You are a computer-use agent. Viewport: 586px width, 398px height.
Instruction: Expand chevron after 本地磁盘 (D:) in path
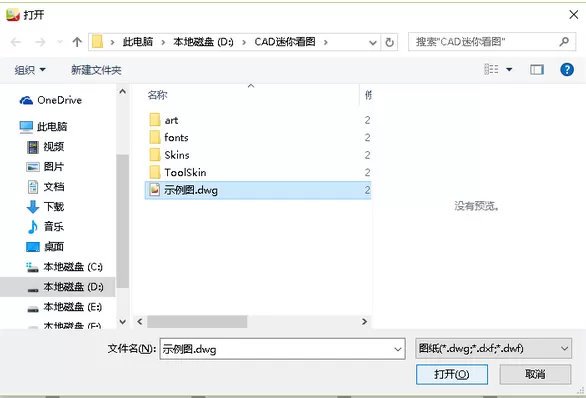pyautogui.click(x=244, y=42)
